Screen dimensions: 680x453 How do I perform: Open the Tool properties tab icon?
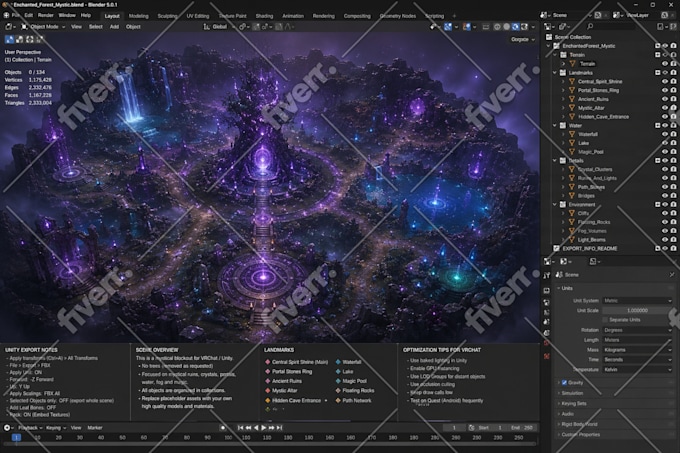[546, 276]
